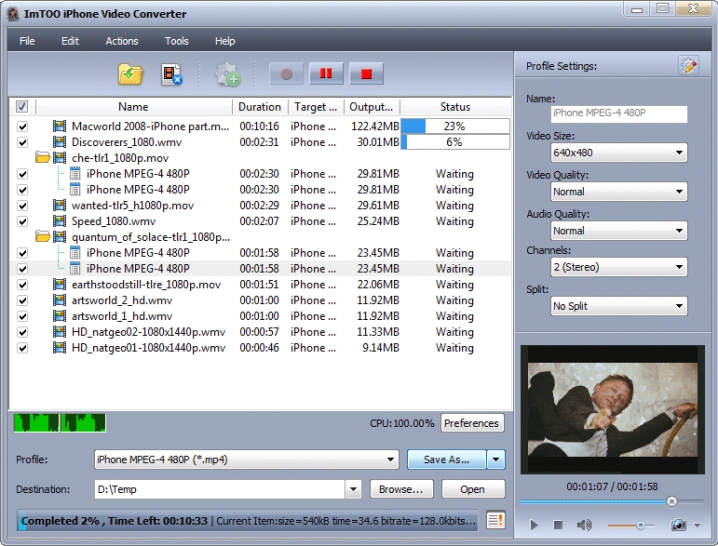Uncheck the Speed_1080.wmv file checkbox
Screen dimensions: 718x546
23,222
